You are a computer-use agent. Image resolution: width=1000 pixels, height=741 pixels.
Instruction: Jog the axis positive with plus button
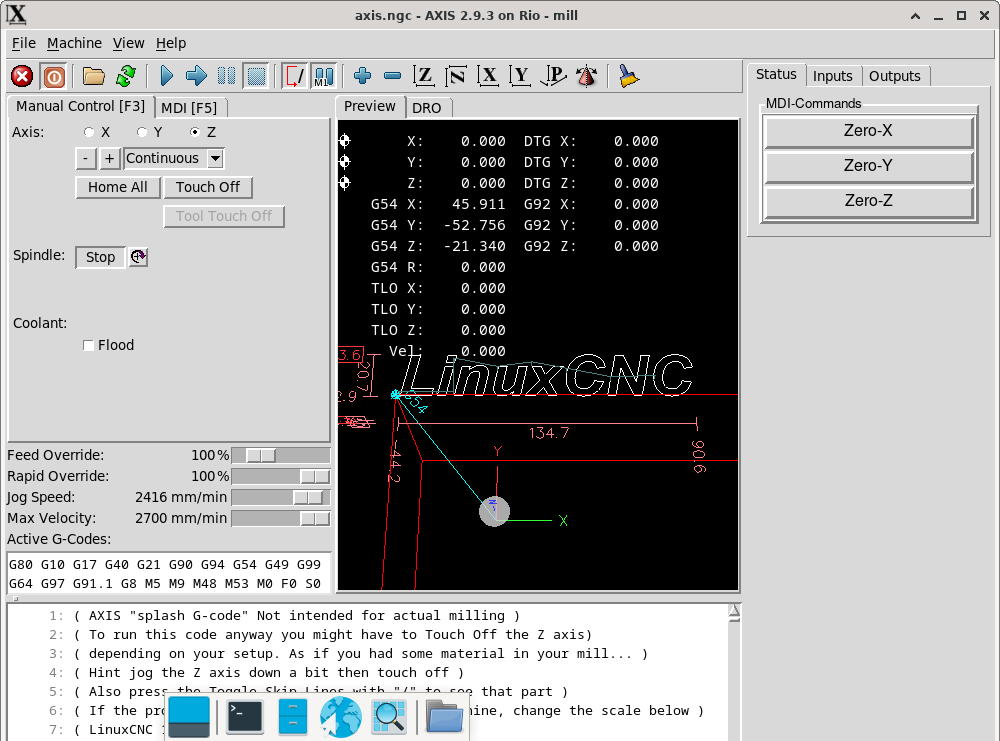(110, 158)
